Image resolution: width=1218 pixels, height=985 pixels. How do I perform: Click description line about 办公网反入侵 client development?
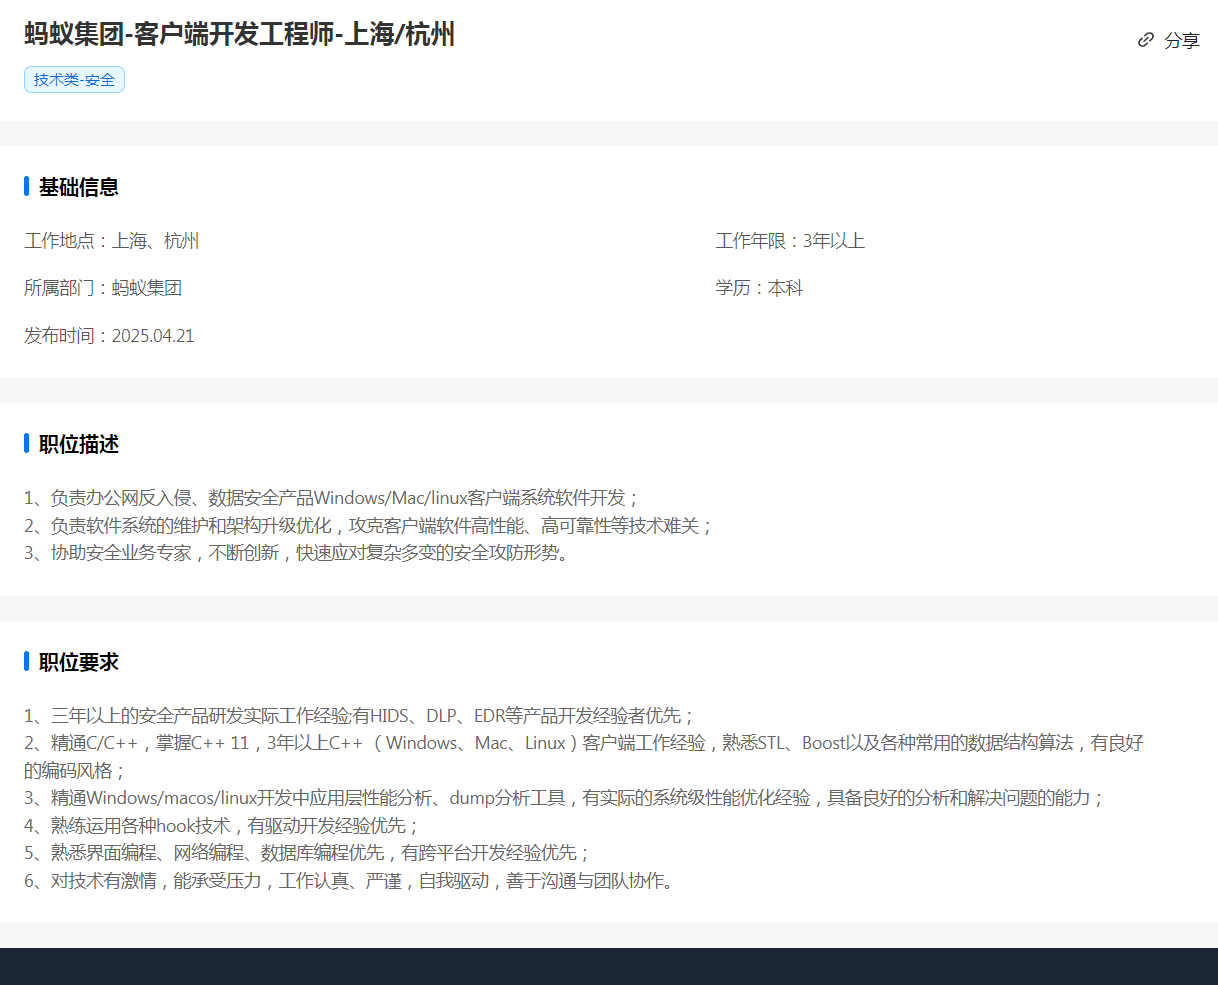[332, 498]
